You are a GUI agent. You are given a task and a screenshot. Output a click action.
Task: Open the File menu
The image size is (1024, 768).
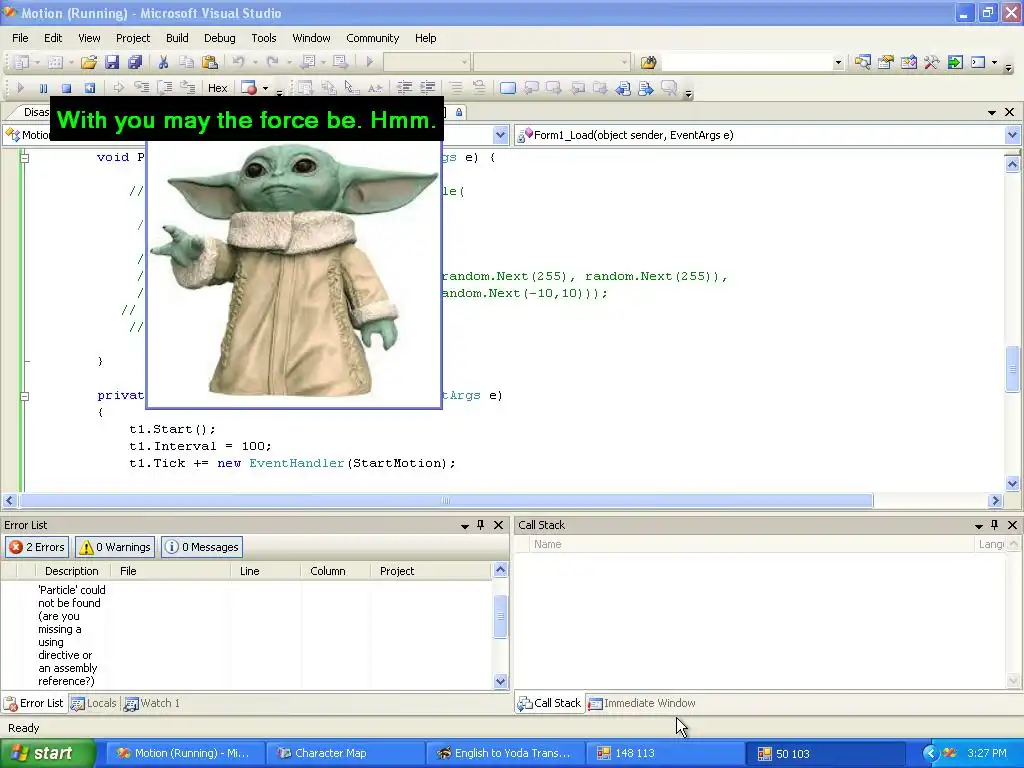coord(20,38)
